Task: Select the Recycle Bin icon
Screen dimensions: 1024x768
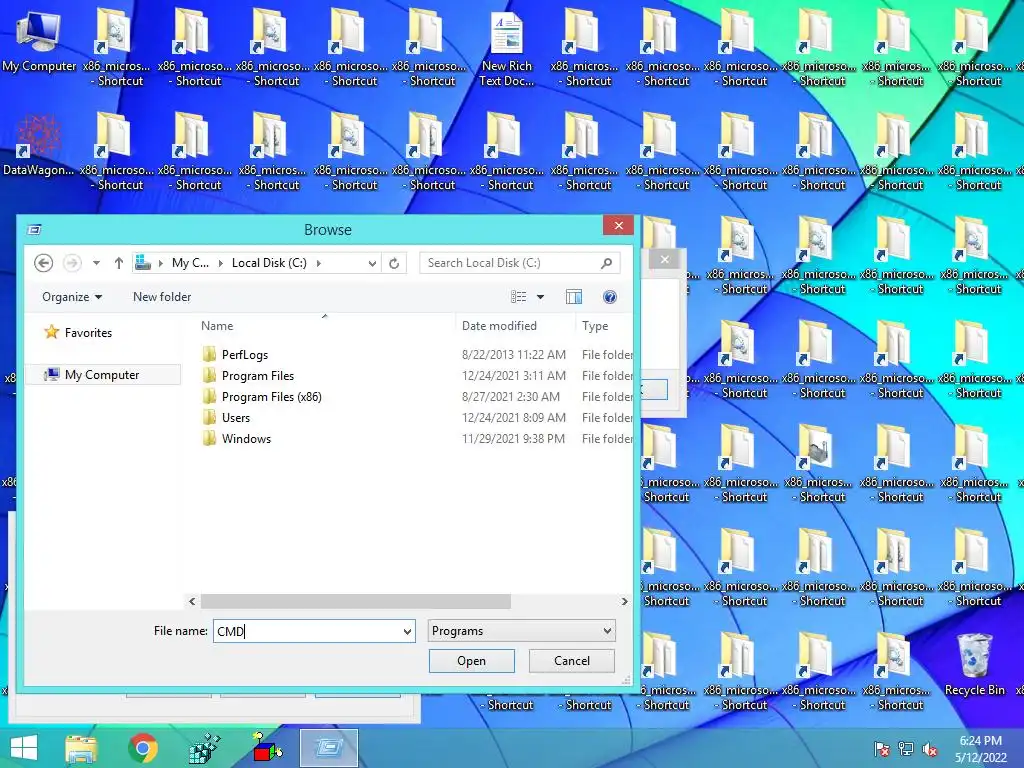Action: (x=974, y=665)
